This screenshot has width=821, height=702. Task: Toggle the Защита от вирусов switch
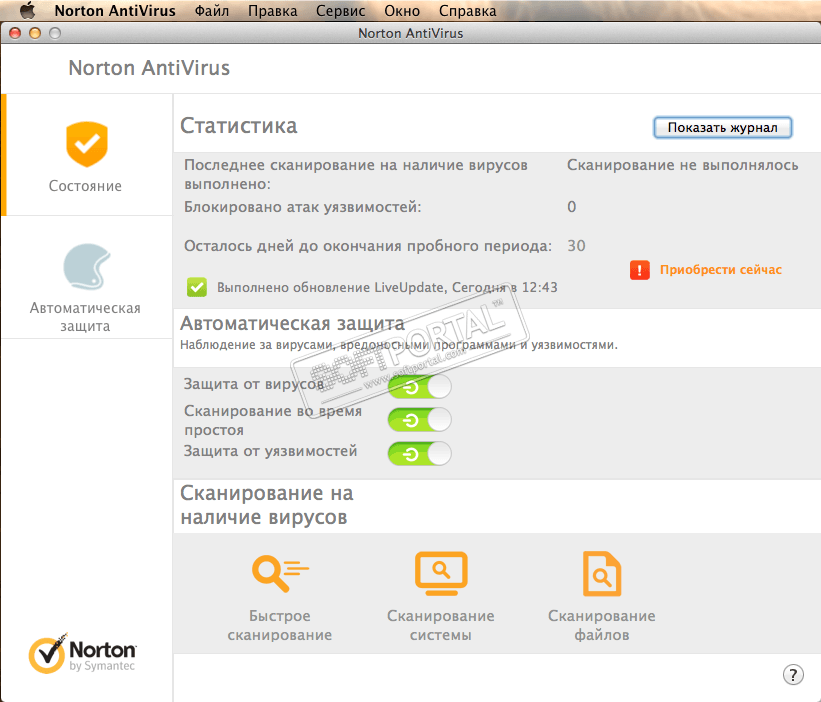point(419,387)
